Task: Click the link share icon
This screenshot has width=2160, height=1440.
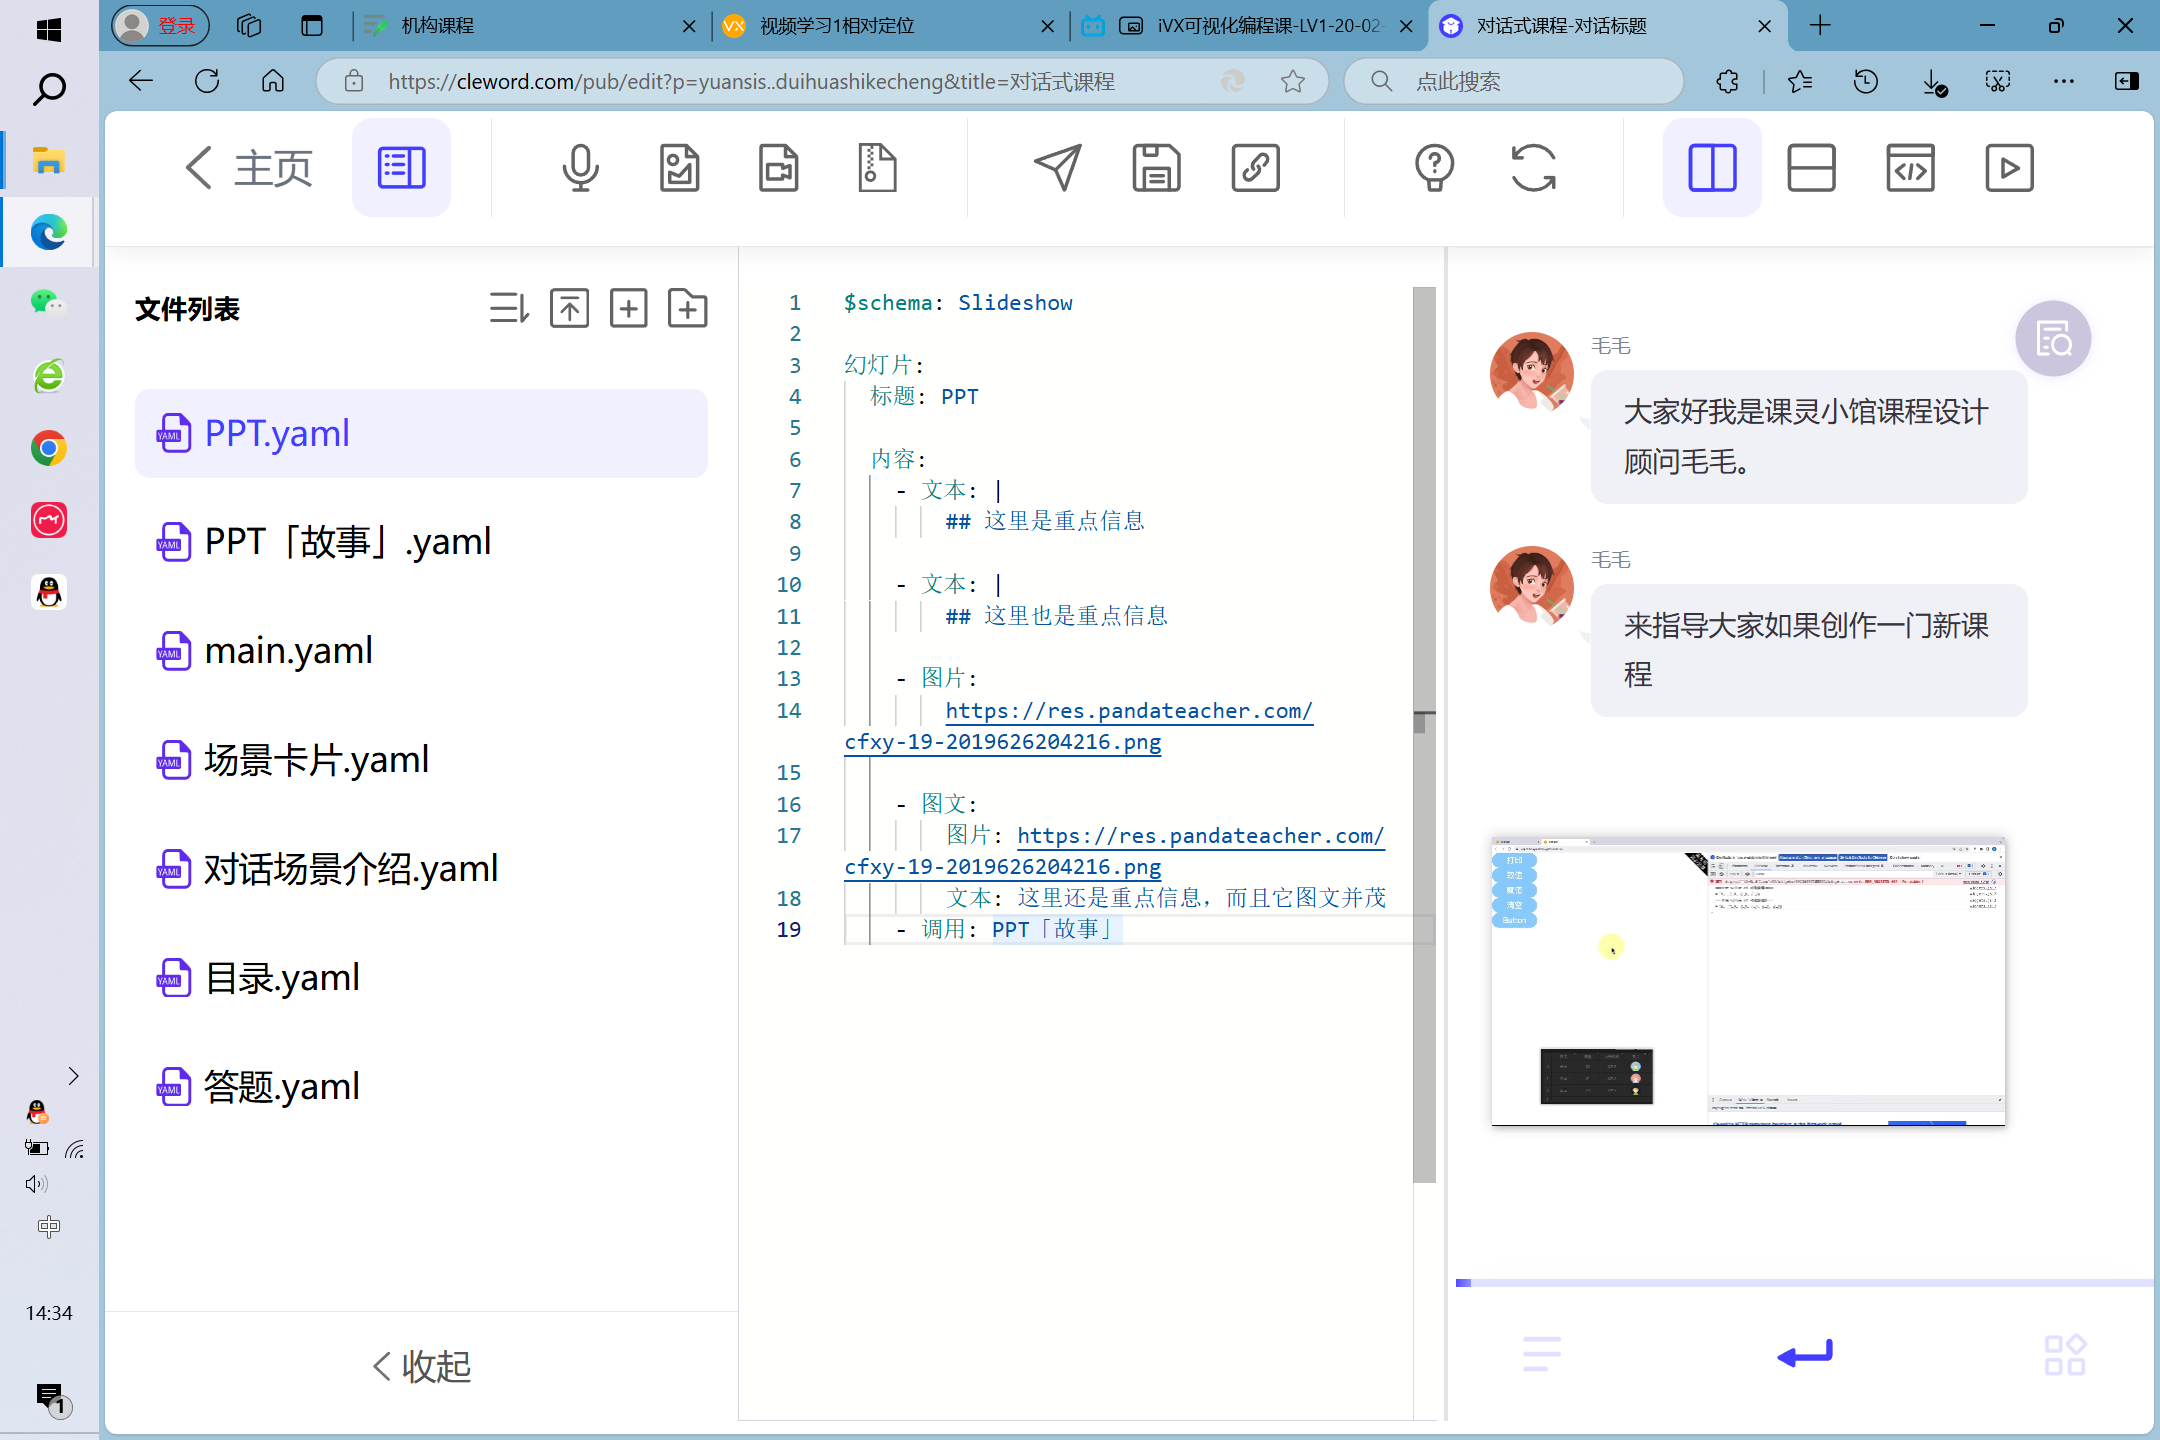Action: [x=1256, y=168]
